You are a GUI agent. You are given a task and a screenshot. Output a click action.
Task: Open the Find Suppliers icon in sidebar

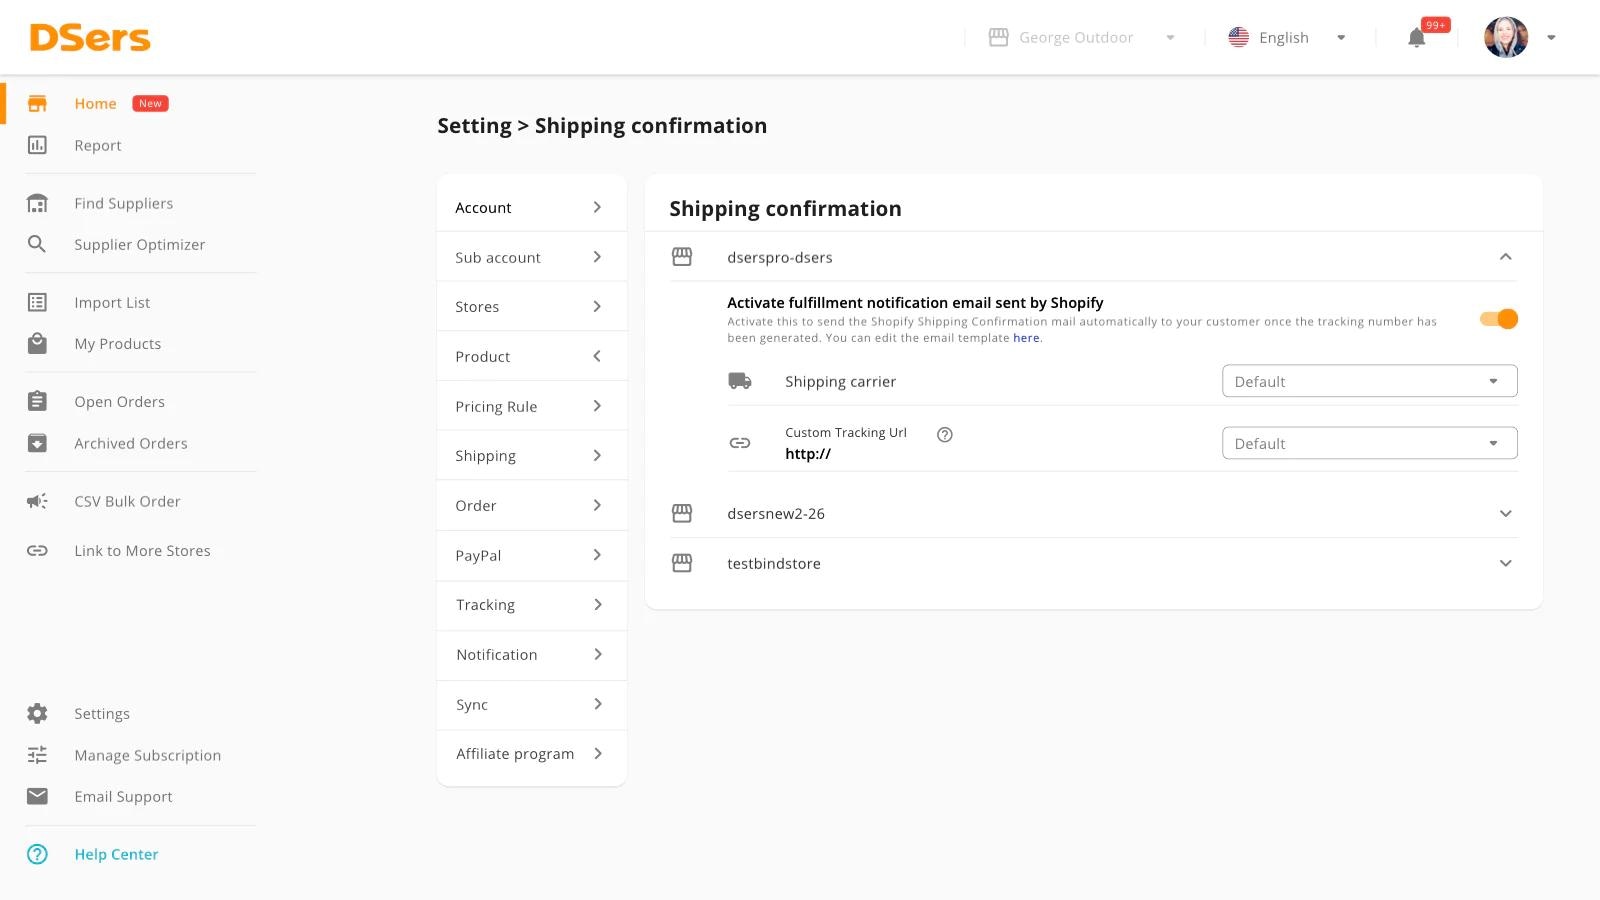click(x=37, y=202)
